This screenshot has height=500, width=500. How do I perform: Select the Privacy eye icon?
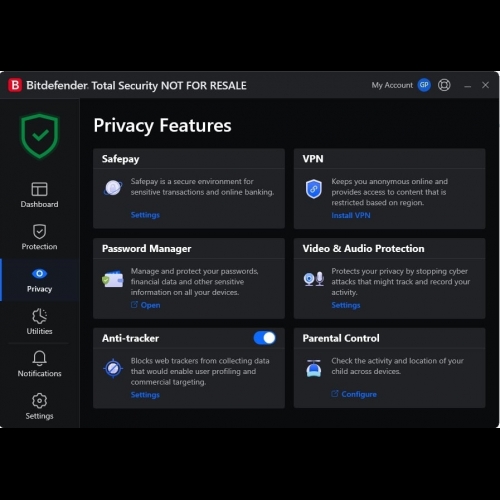tap(39, 274)
